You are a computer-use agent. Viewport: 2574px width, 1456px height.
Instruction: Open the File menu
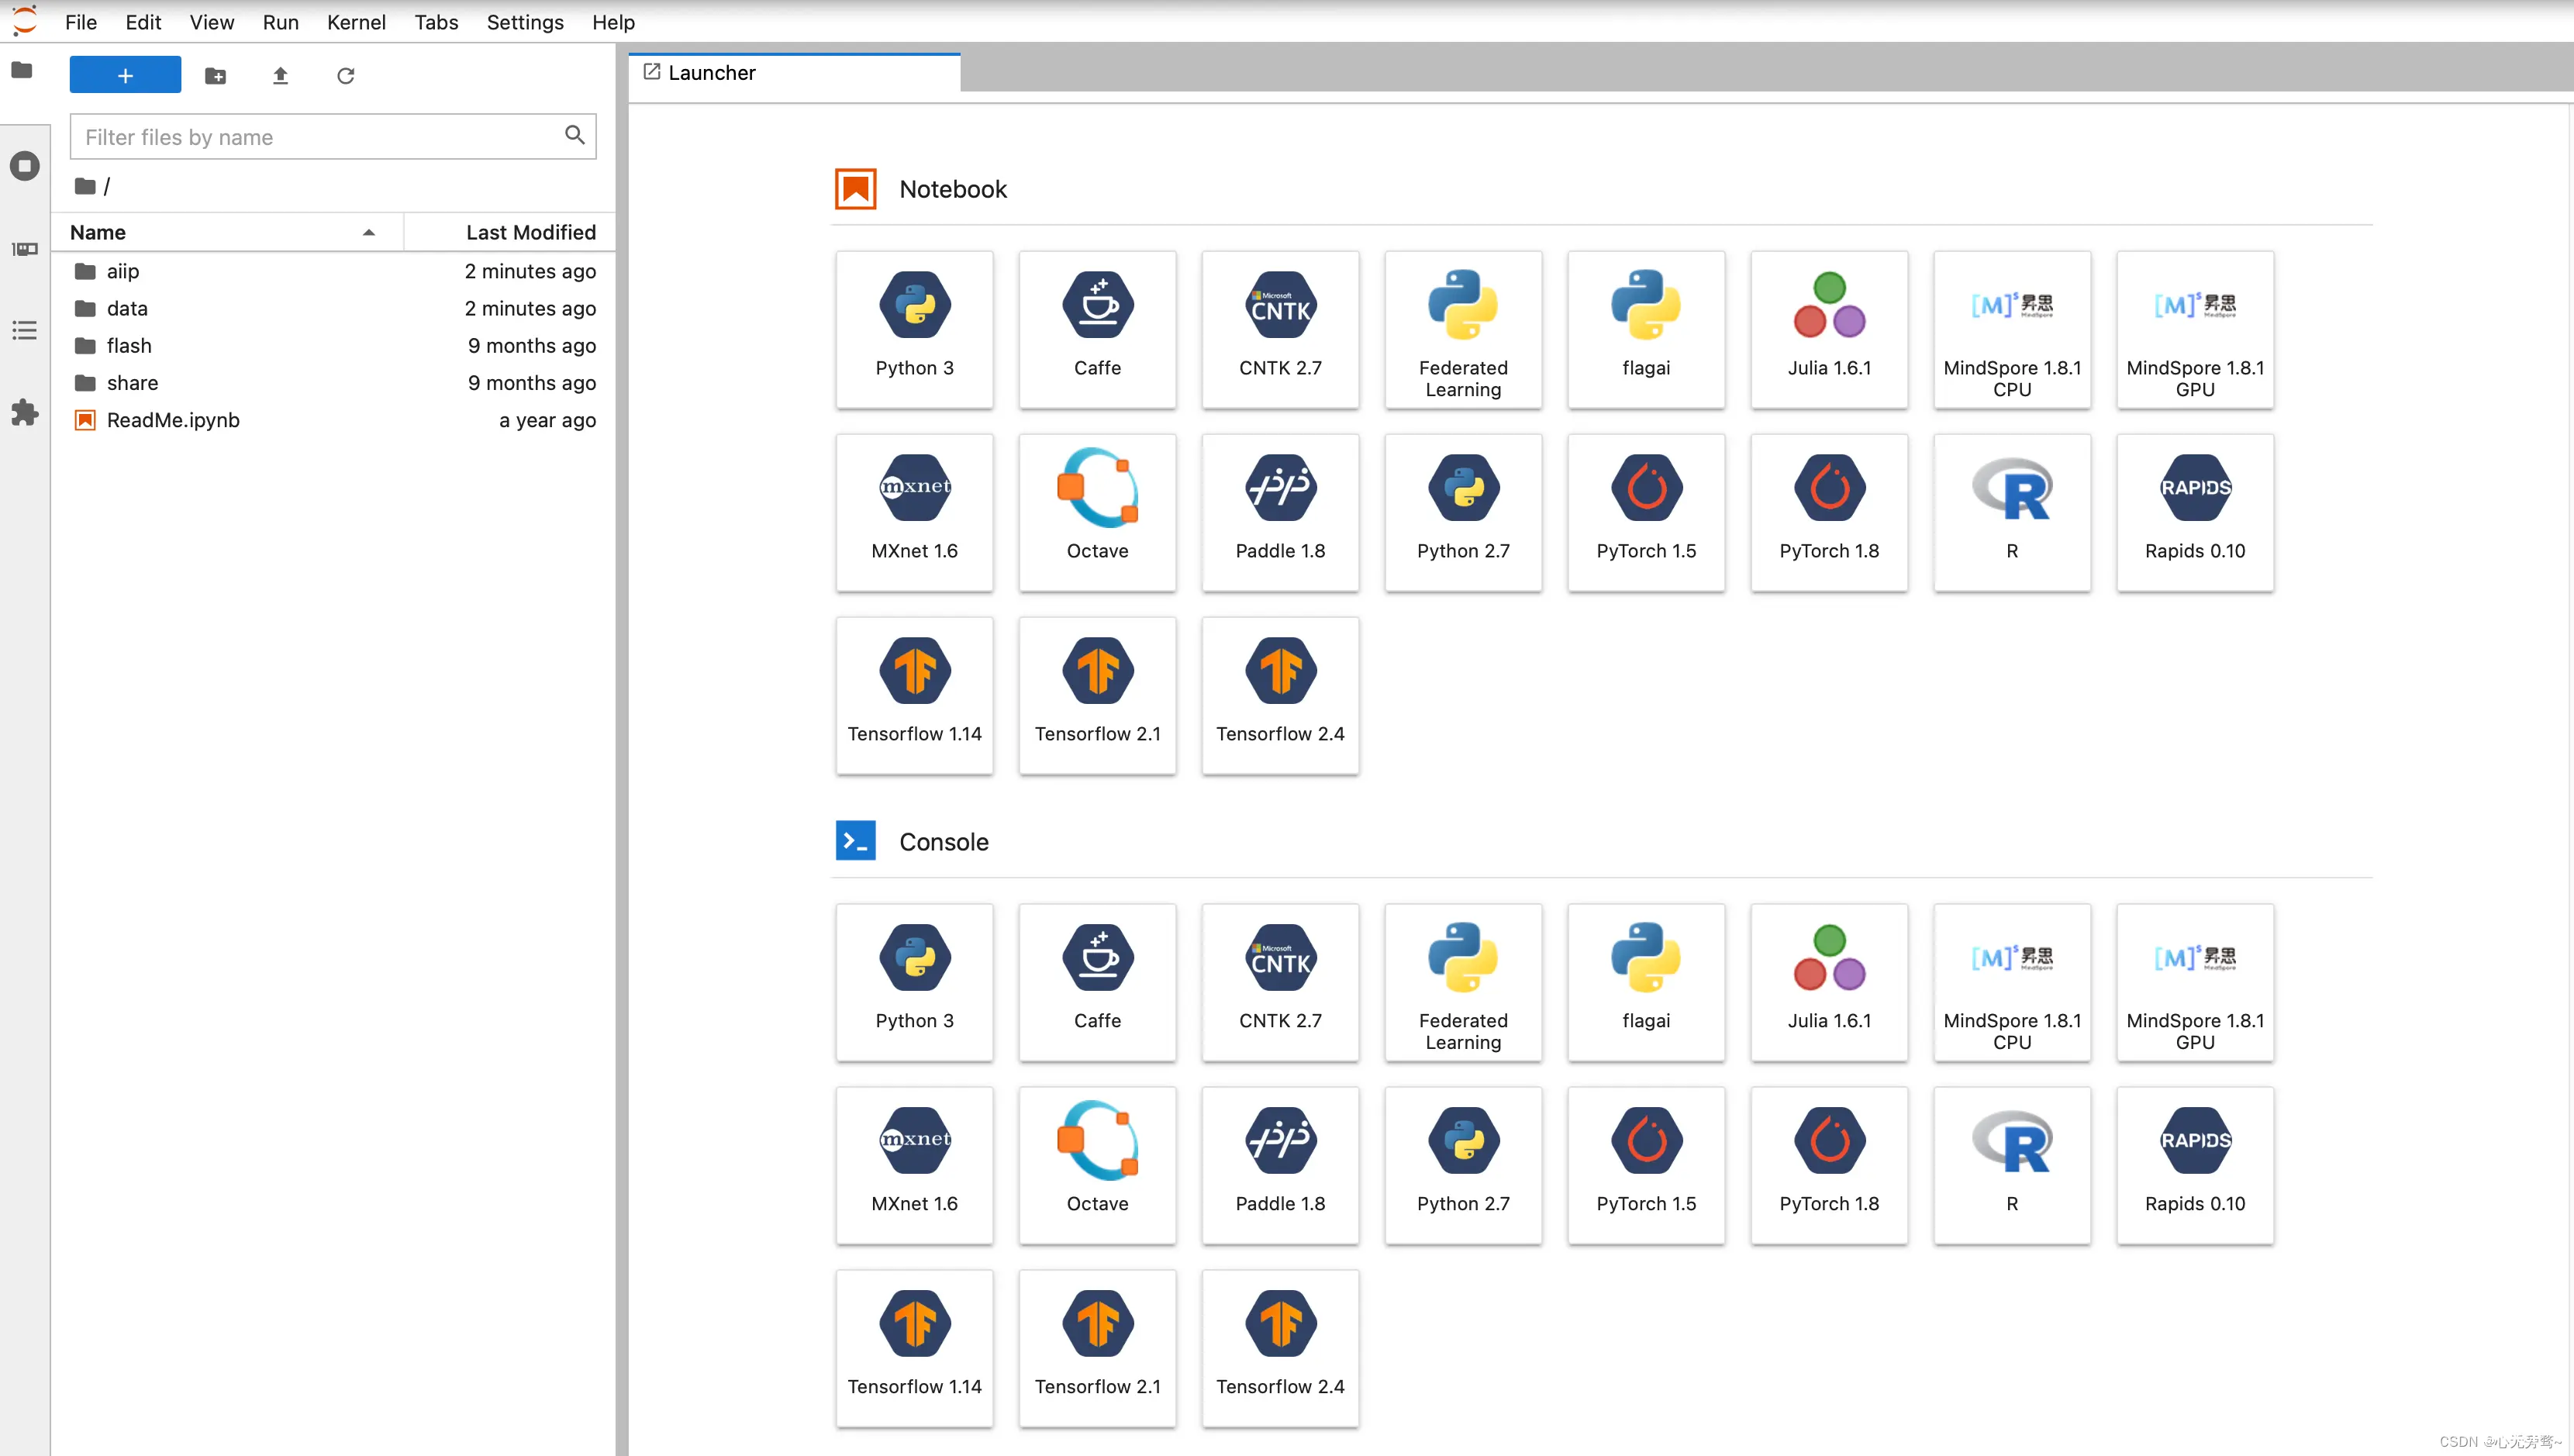click(81, 22)
